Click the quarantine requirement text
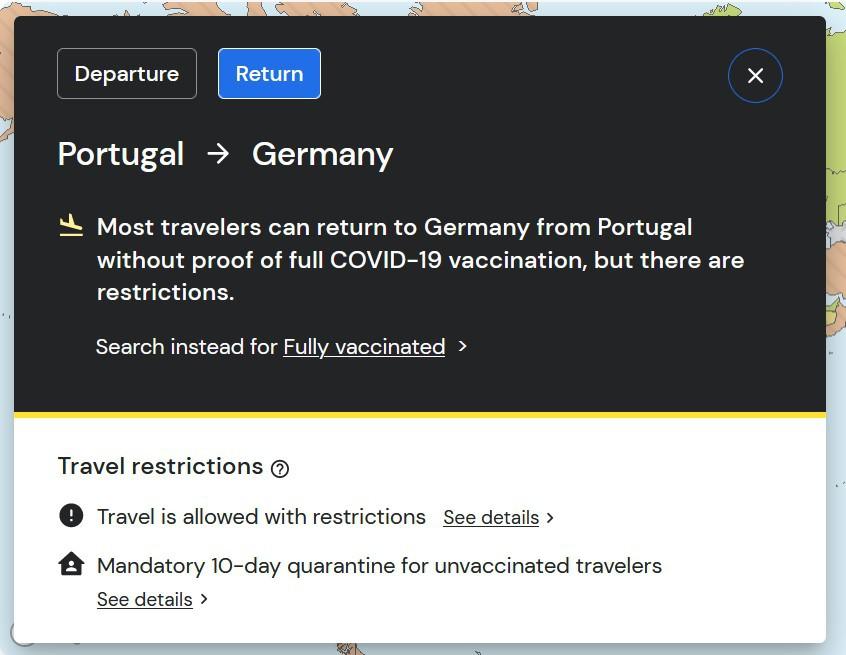Image resolution: width=846 pixels, height=655 pixels. point(379,566)
